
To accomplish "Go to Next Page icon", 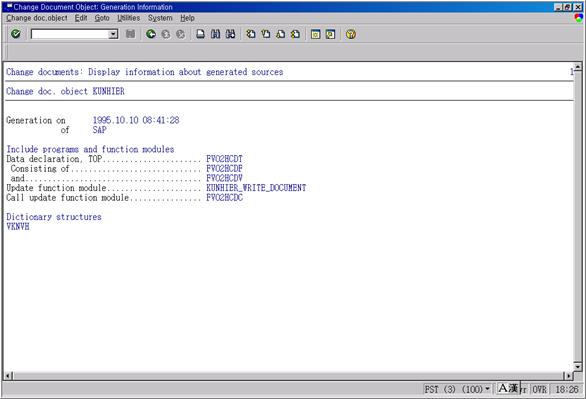I will [x=280, y=34].
